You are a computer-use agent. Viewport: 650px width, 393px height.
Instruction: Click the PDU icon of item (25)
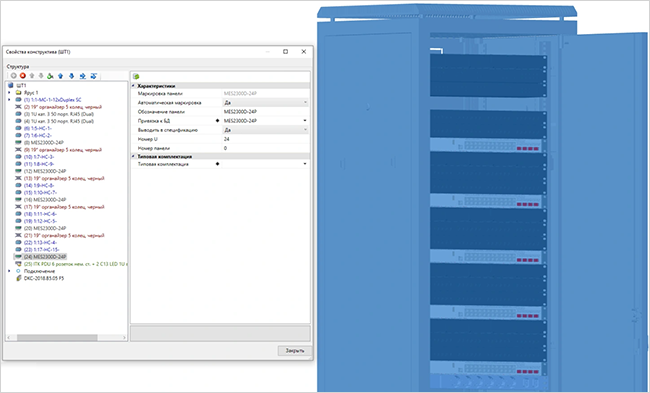18,264
